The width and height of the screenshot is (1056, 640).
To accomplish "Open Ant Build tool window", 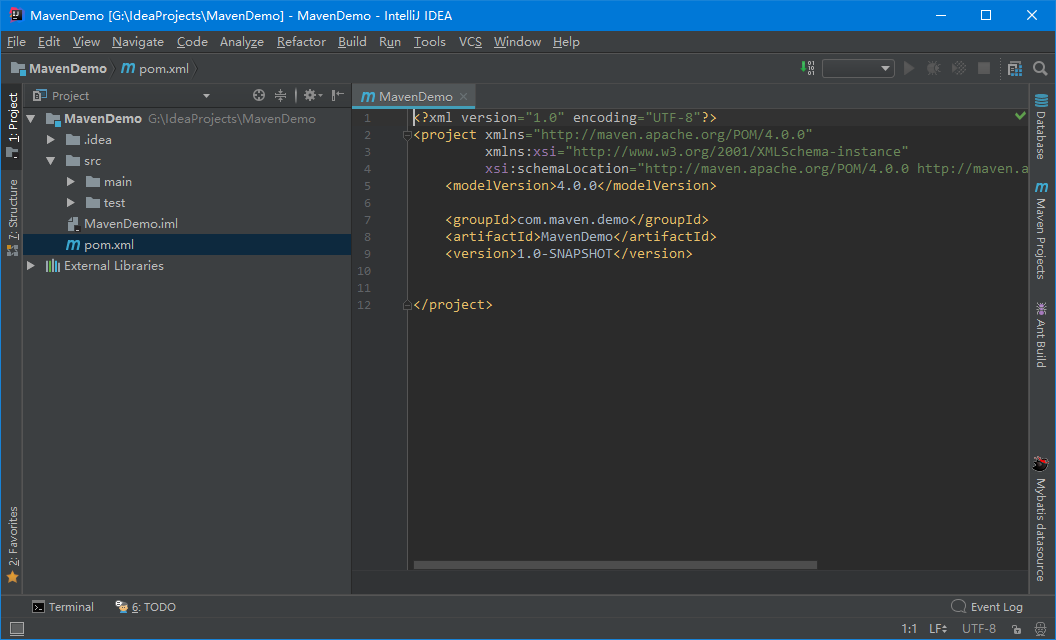I will 1041,334.
